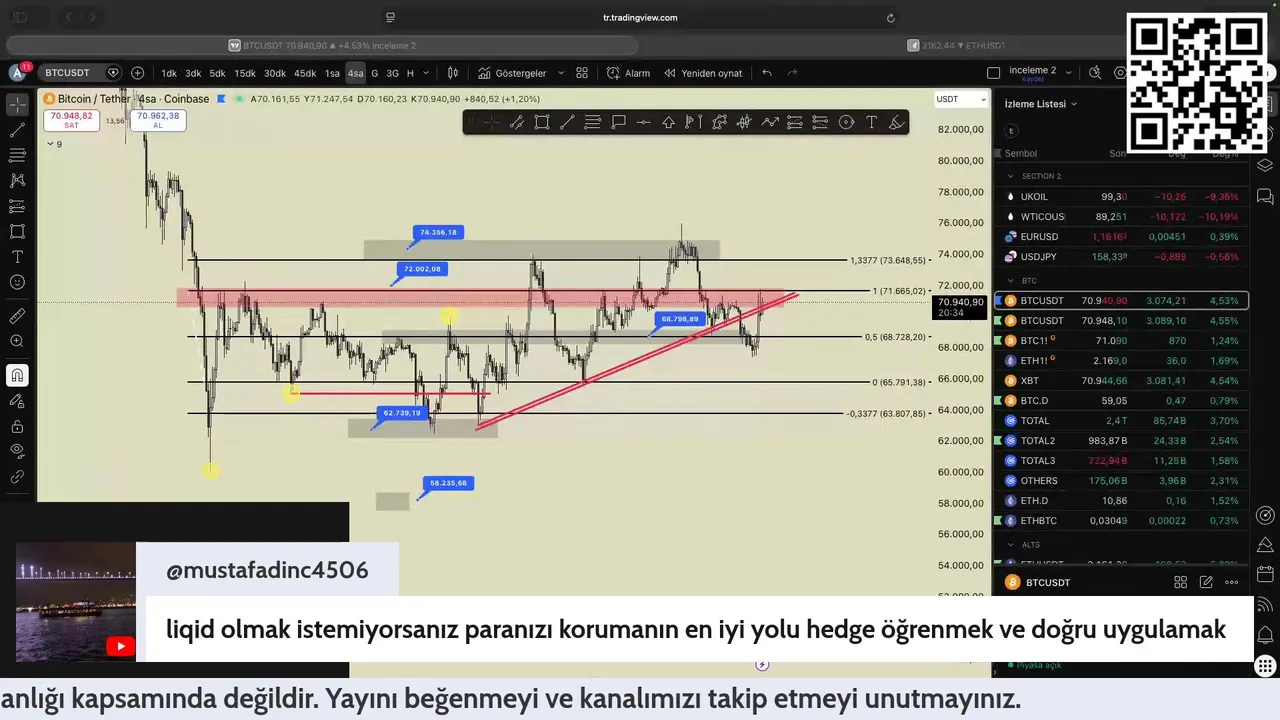1280x720 pixels.
Task: Click the tr.tradingview.com address bar
Action: point(640,17)
